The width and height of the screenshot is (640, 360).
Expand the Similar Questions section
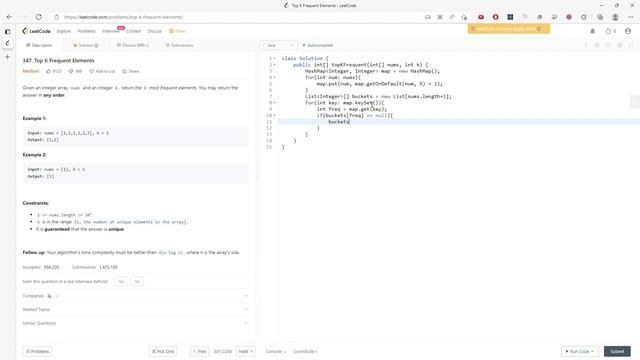coord(135,323)
